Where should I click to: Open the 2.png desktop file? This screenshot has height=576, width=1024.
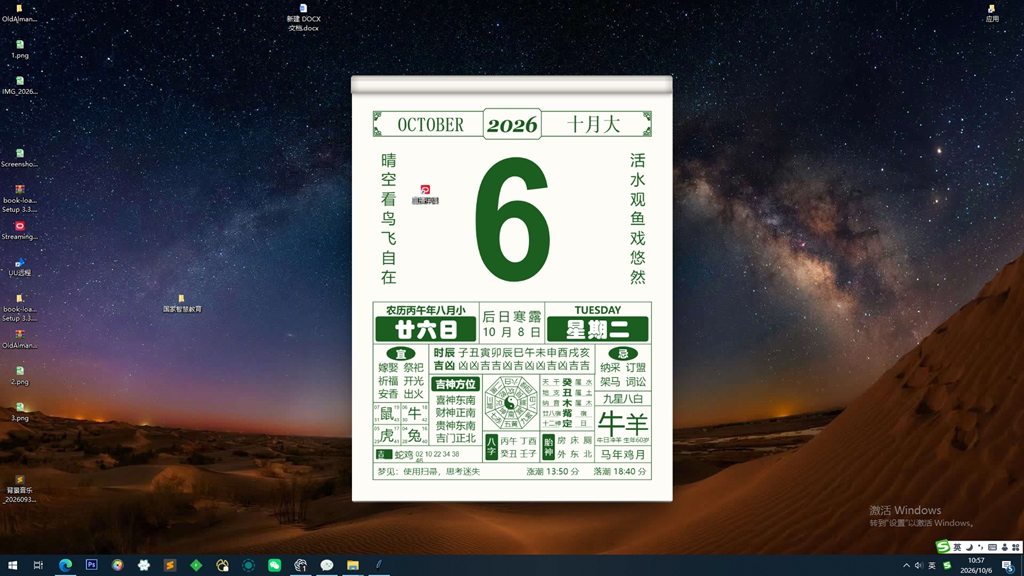(x=20, y=376)
